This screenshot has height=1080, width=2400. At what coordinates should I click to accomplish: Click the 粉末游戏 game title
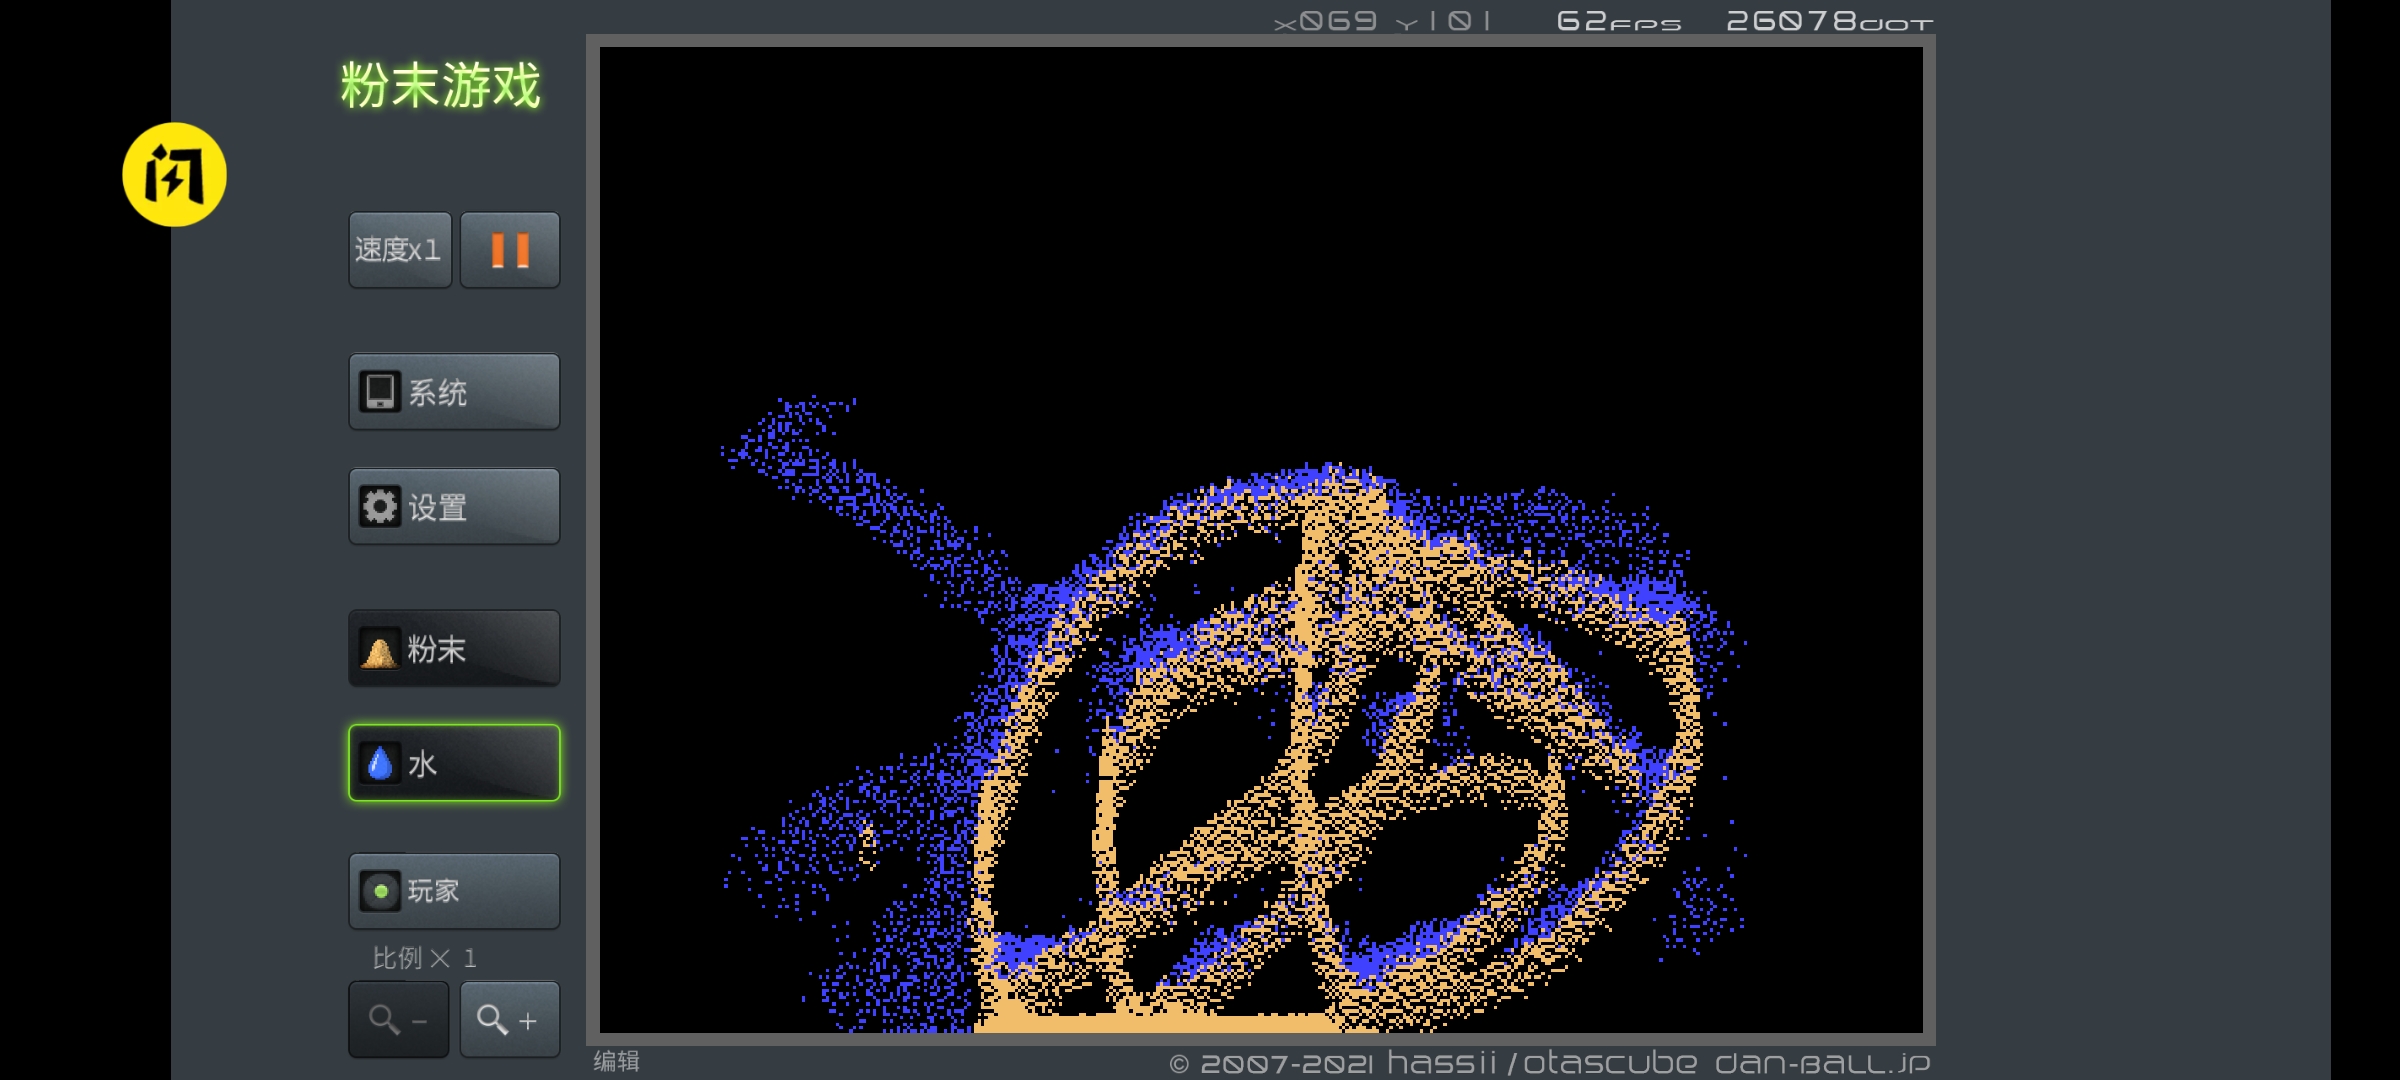pyautogui.click(x=440, y=85)
